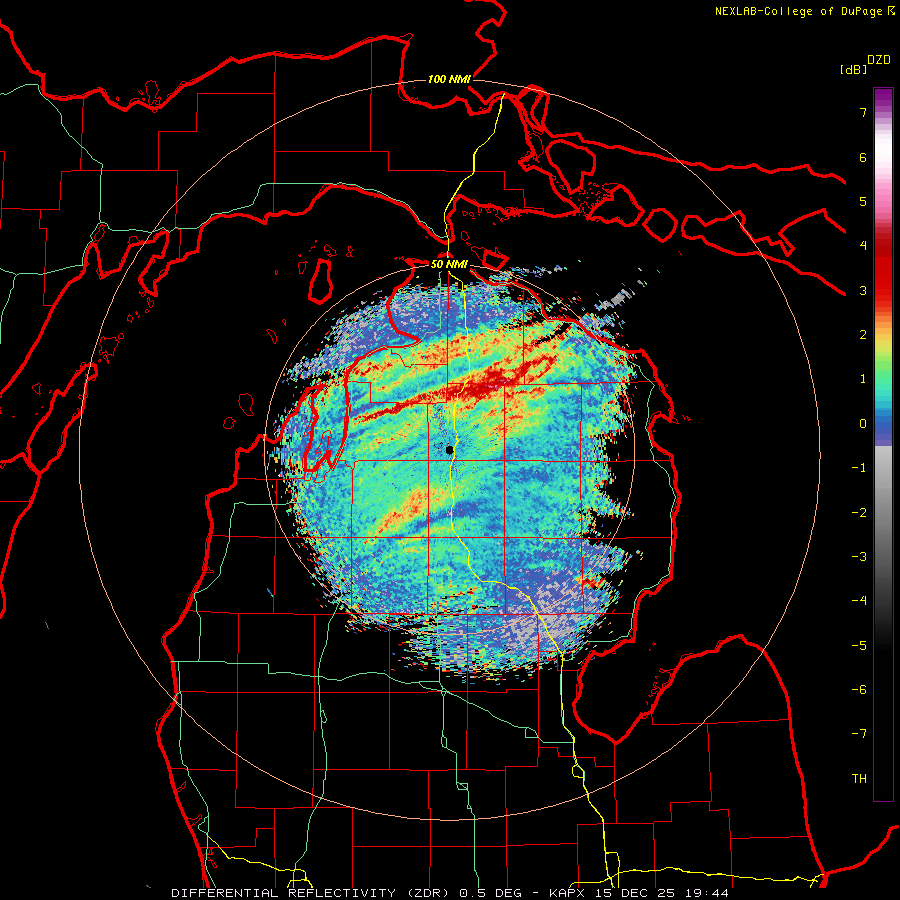The image size is (900, 900).
Task: Click the 19:44 timestamp in caption
Action: pos(705,893)
